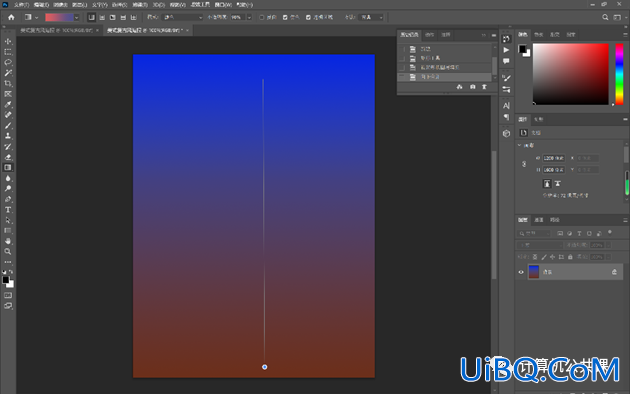Viewport: 630px width, 394px height.
Task: Enable the lock transparent pixels button
Action: click(x=535, y=257)
